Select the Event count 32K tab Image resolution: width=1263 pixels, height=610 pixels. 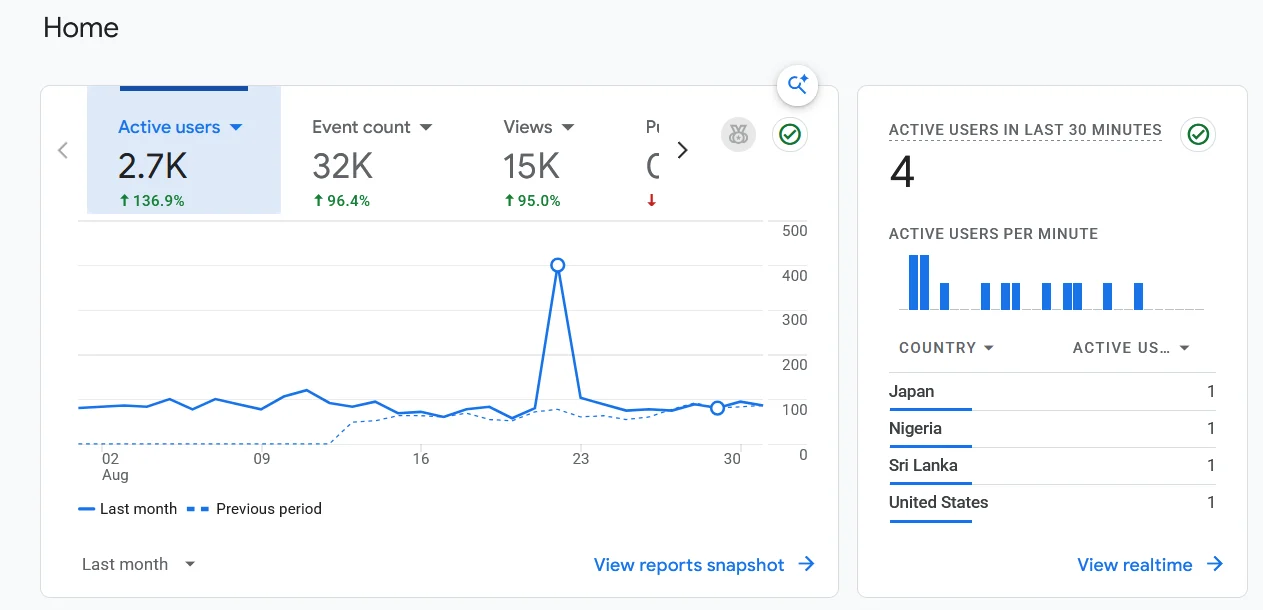[376, 150]
